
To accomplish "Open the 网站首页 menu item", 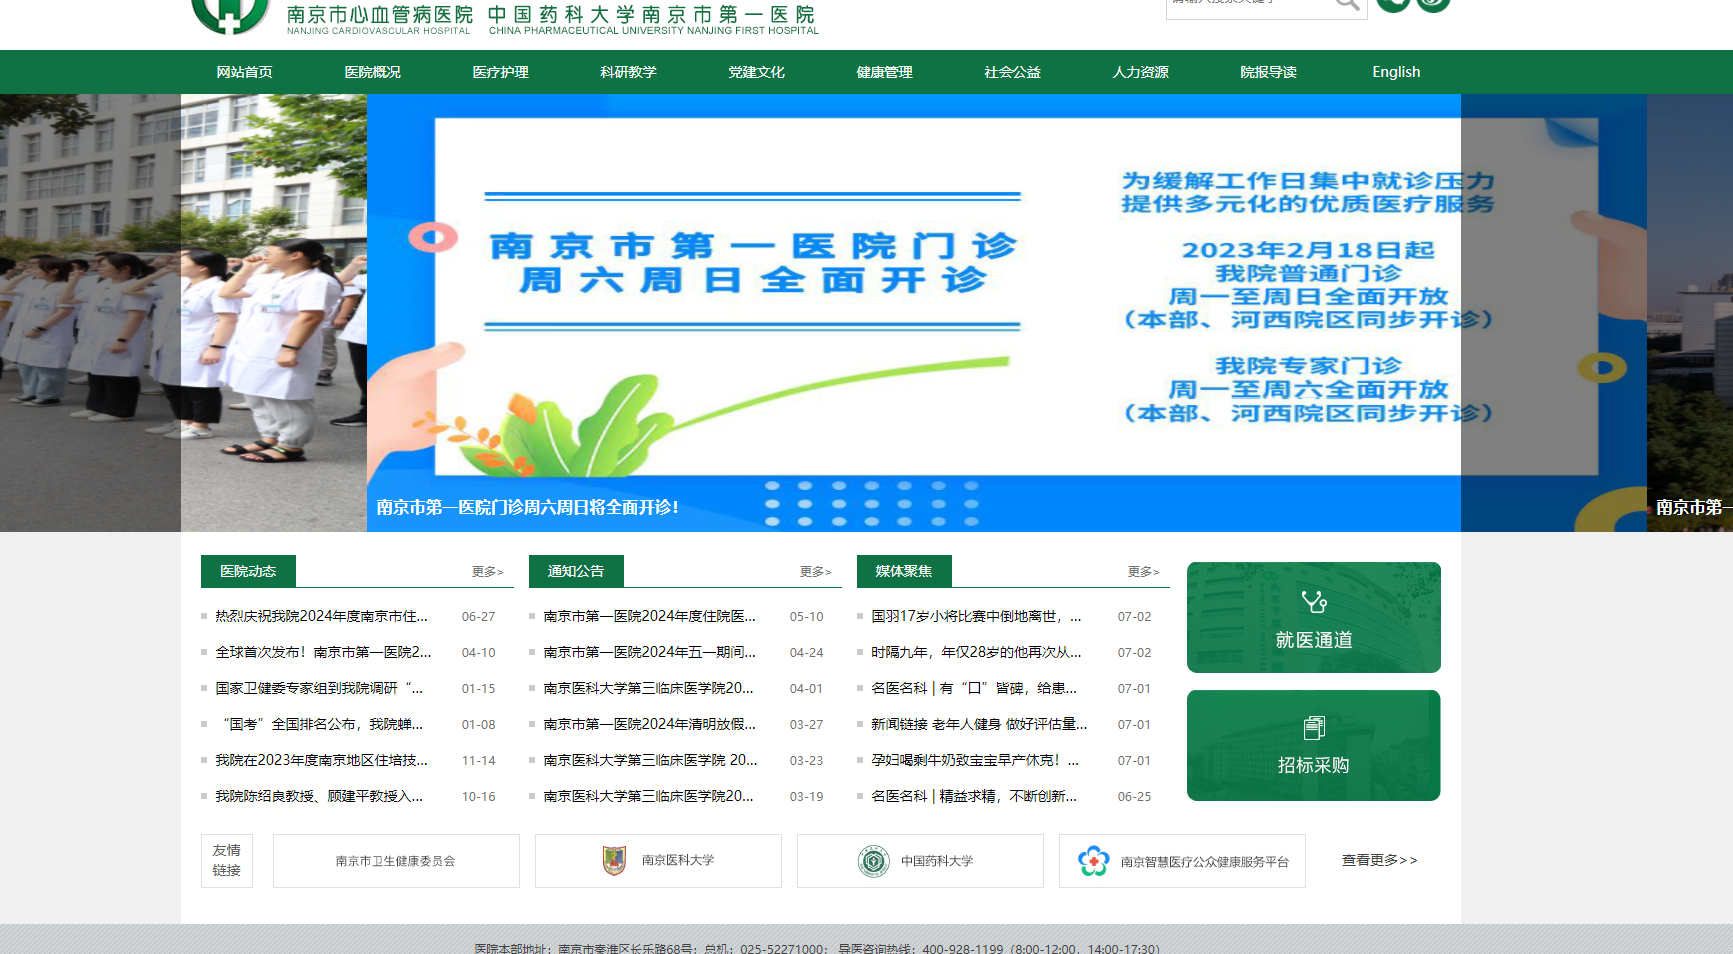I will [245, 72].
